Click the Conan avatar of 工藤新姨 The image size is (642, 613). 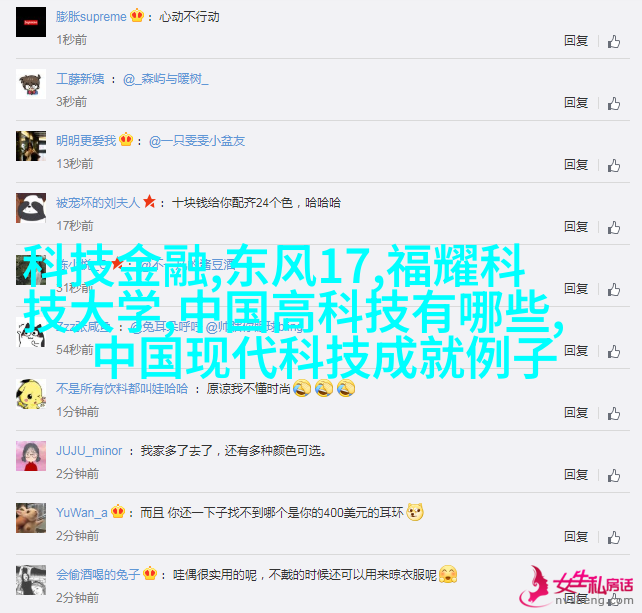[31, 84]
